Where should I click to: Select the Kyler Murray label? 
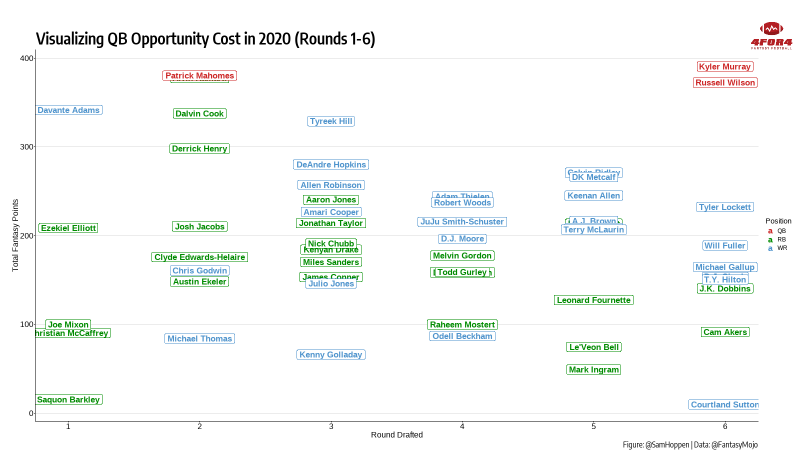click(725, 67)
